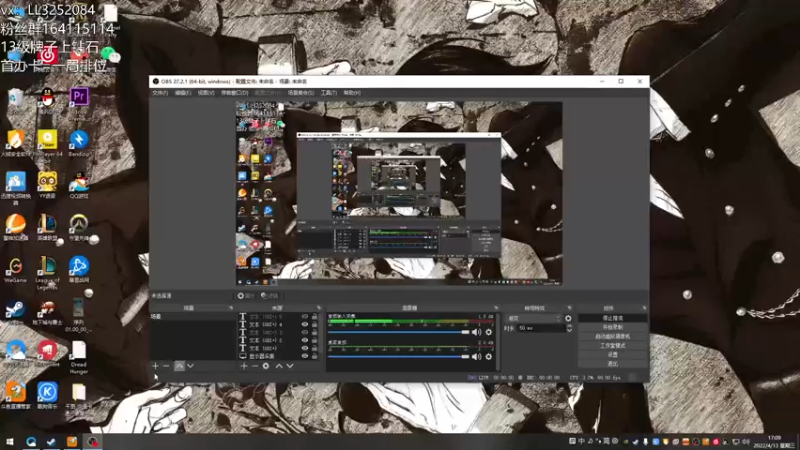Open the 工具(T) menu in OBS
800x450 pixels.
click(329, 93)
